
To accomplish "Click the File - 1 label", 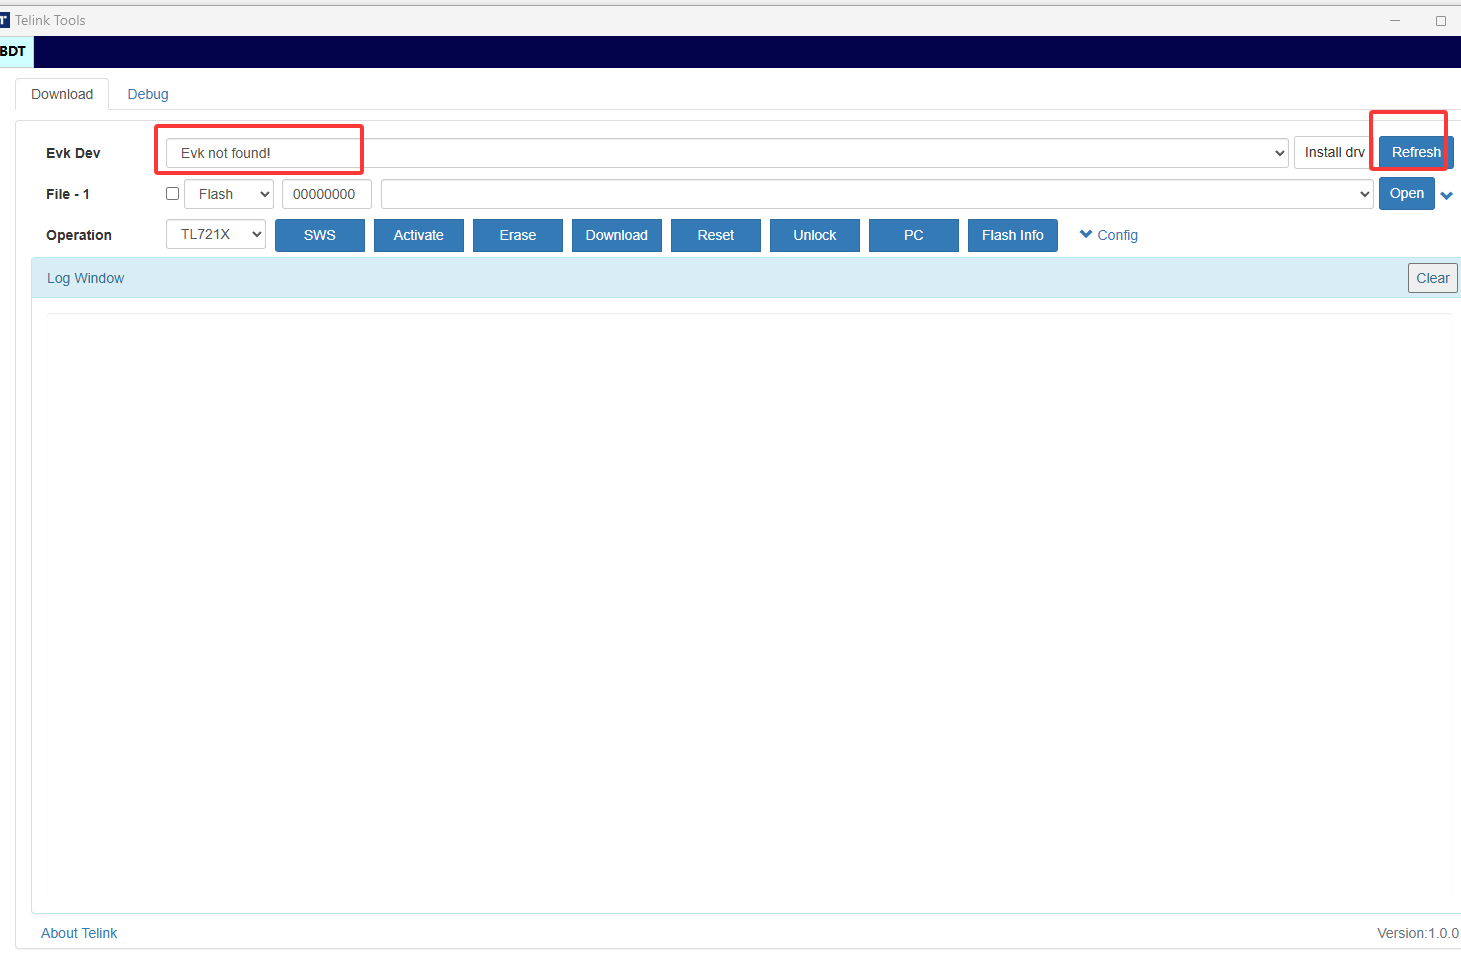I will coord(68,194).
